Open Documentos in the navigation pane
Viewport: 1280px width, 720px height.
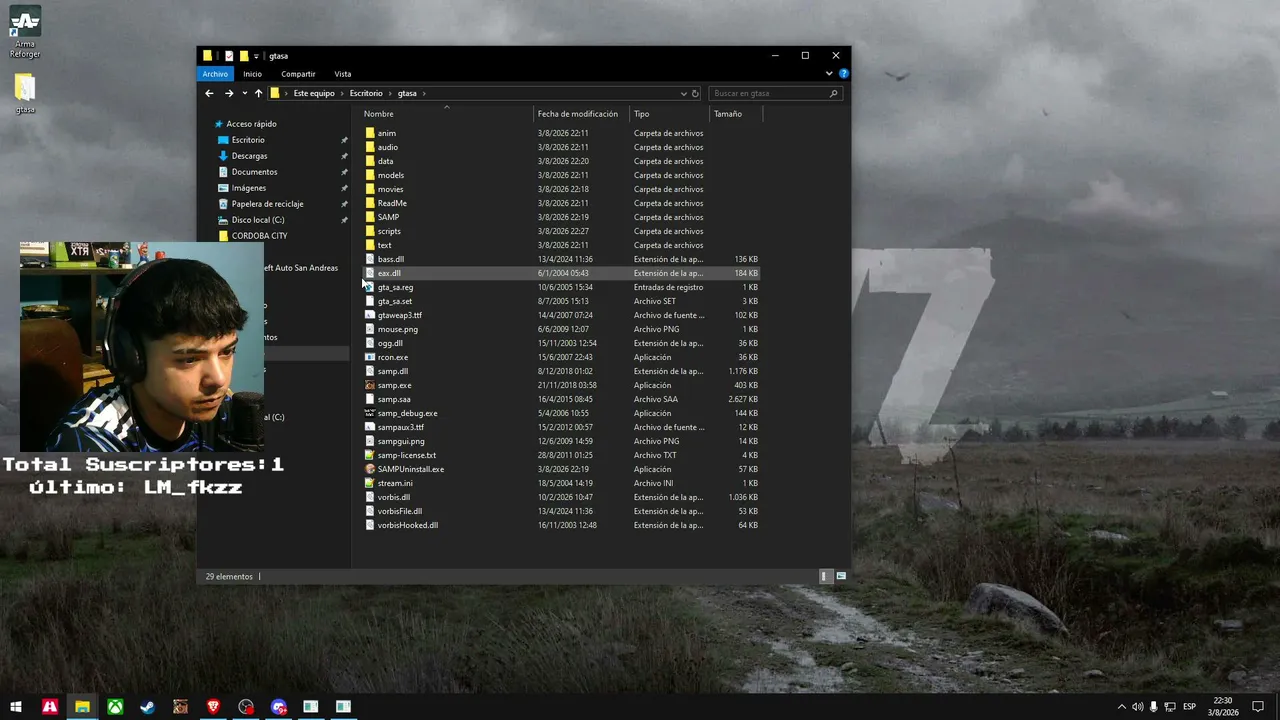click(x=254, y=172)
